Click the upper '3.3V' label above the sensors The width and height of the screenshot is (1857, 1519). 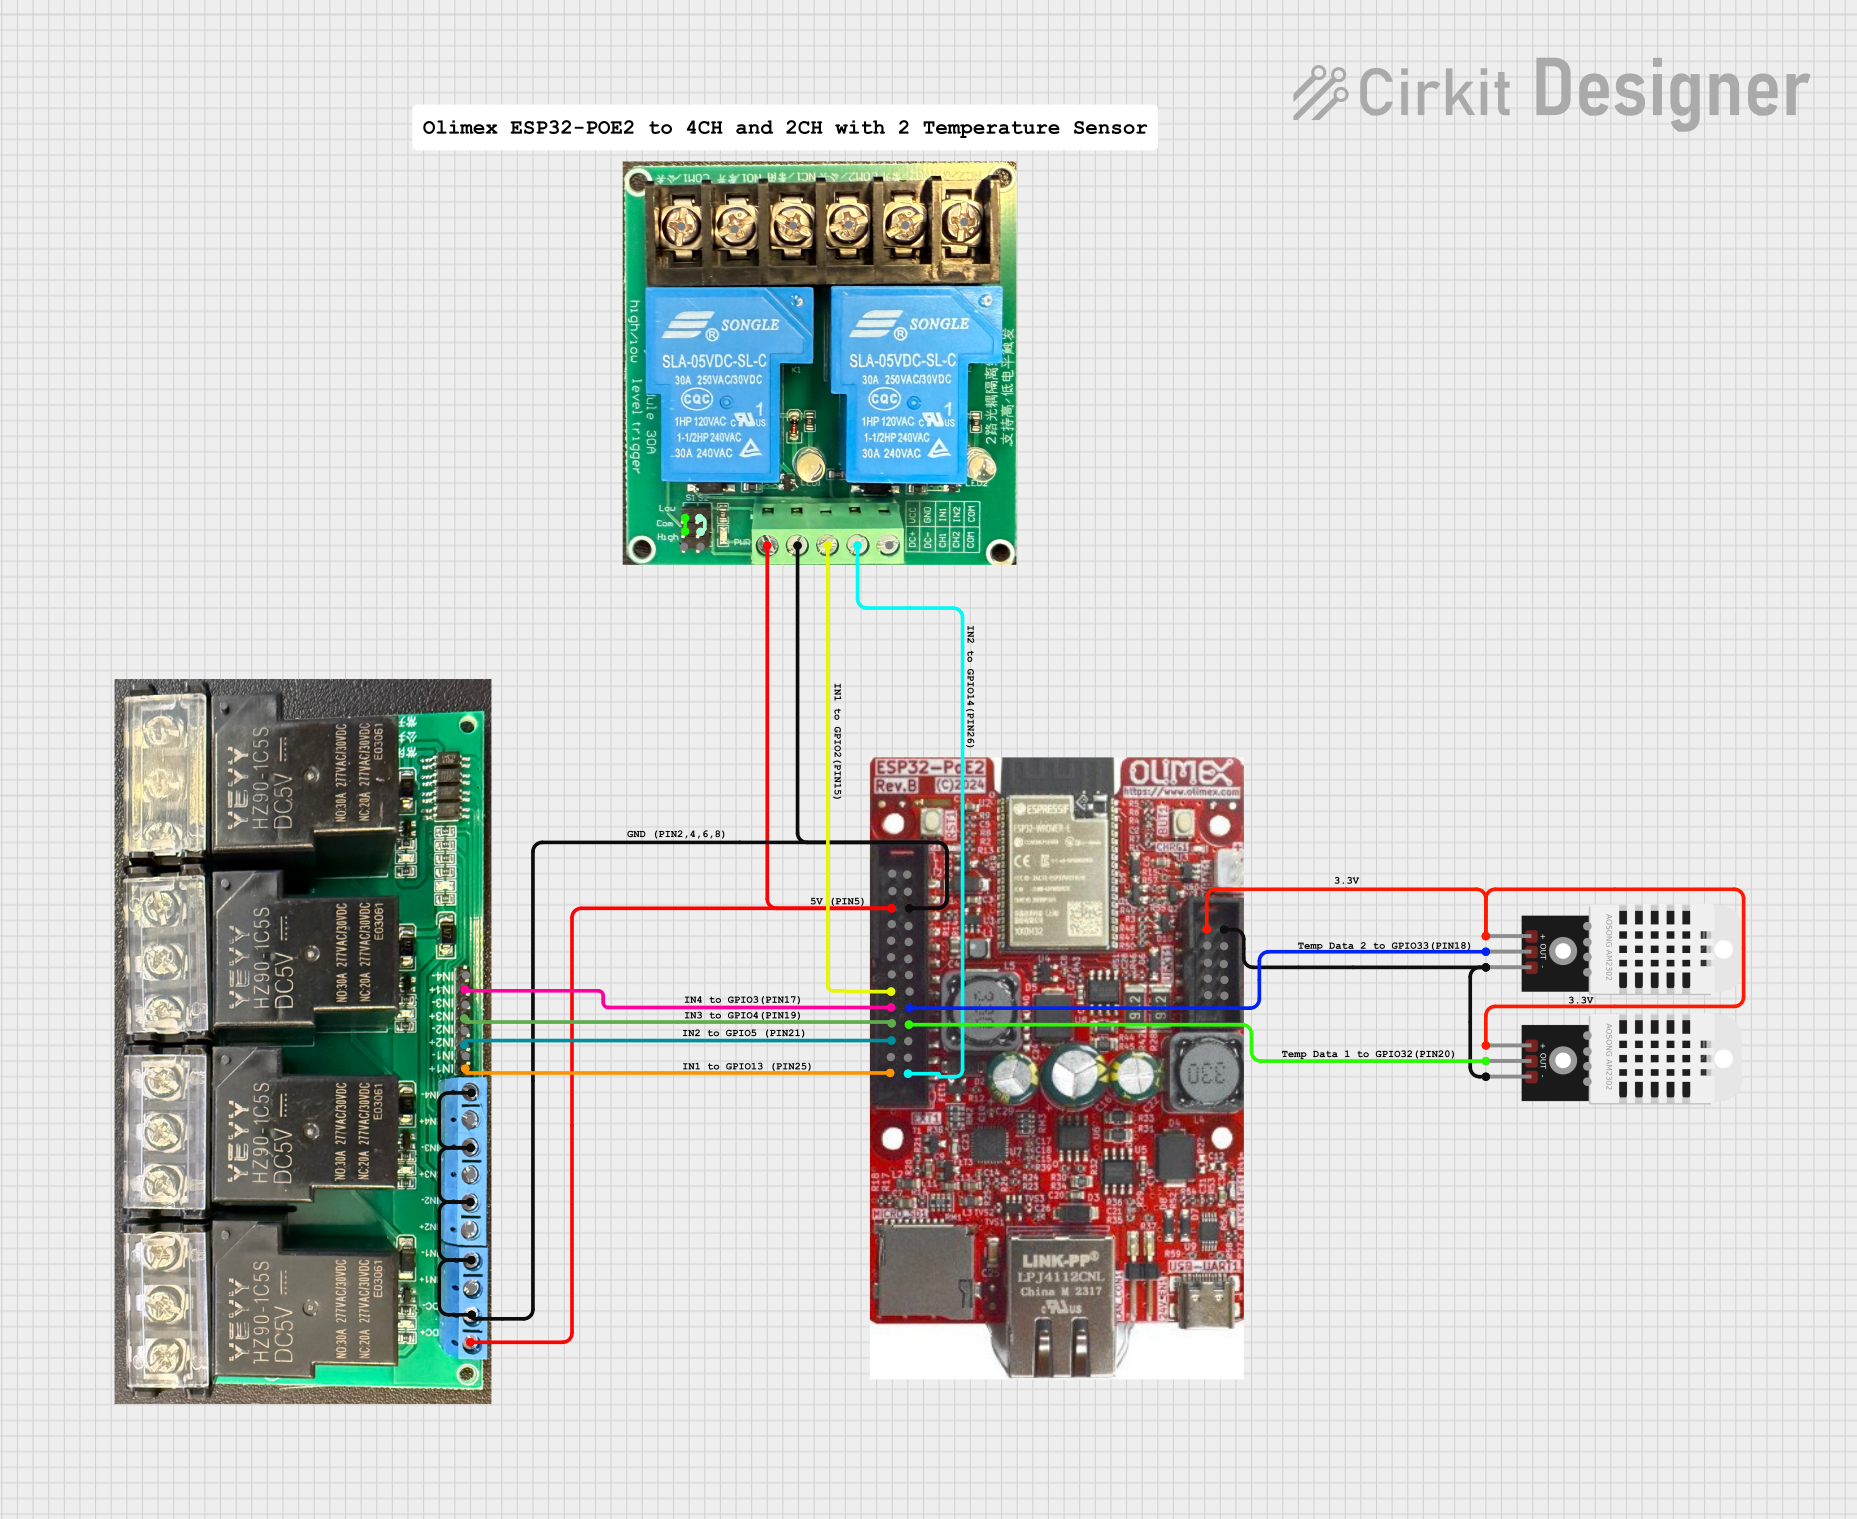pos(1346,881)
